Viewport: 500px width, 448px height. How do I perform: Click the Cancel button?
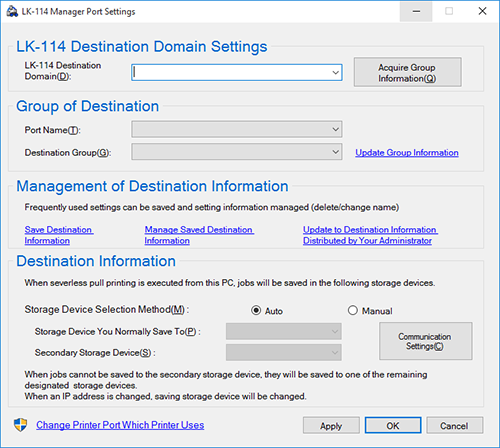(x=454, y=426)
